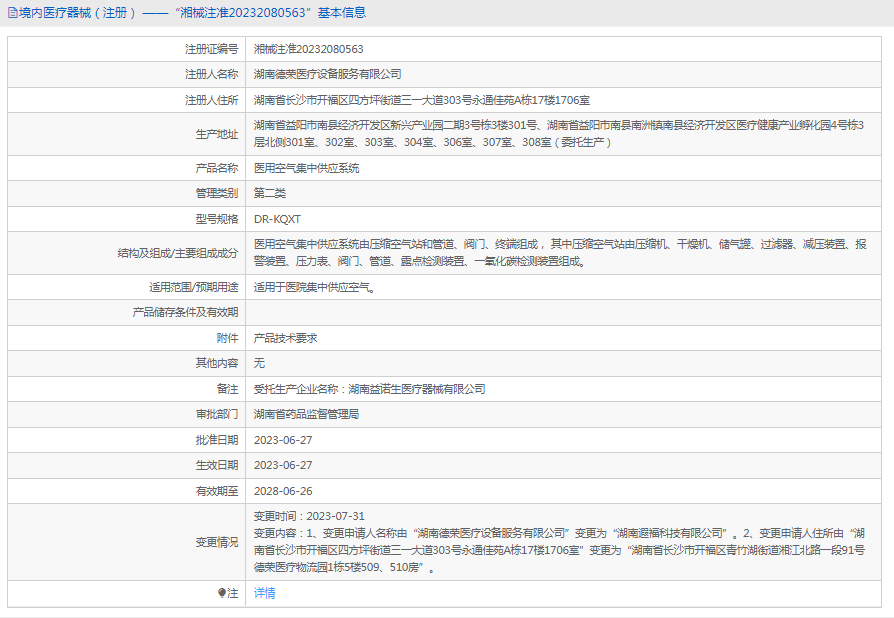The width and height of the screenshot is (894, 618).
Task: Click management category value 第二类
Action: point(270,193)
